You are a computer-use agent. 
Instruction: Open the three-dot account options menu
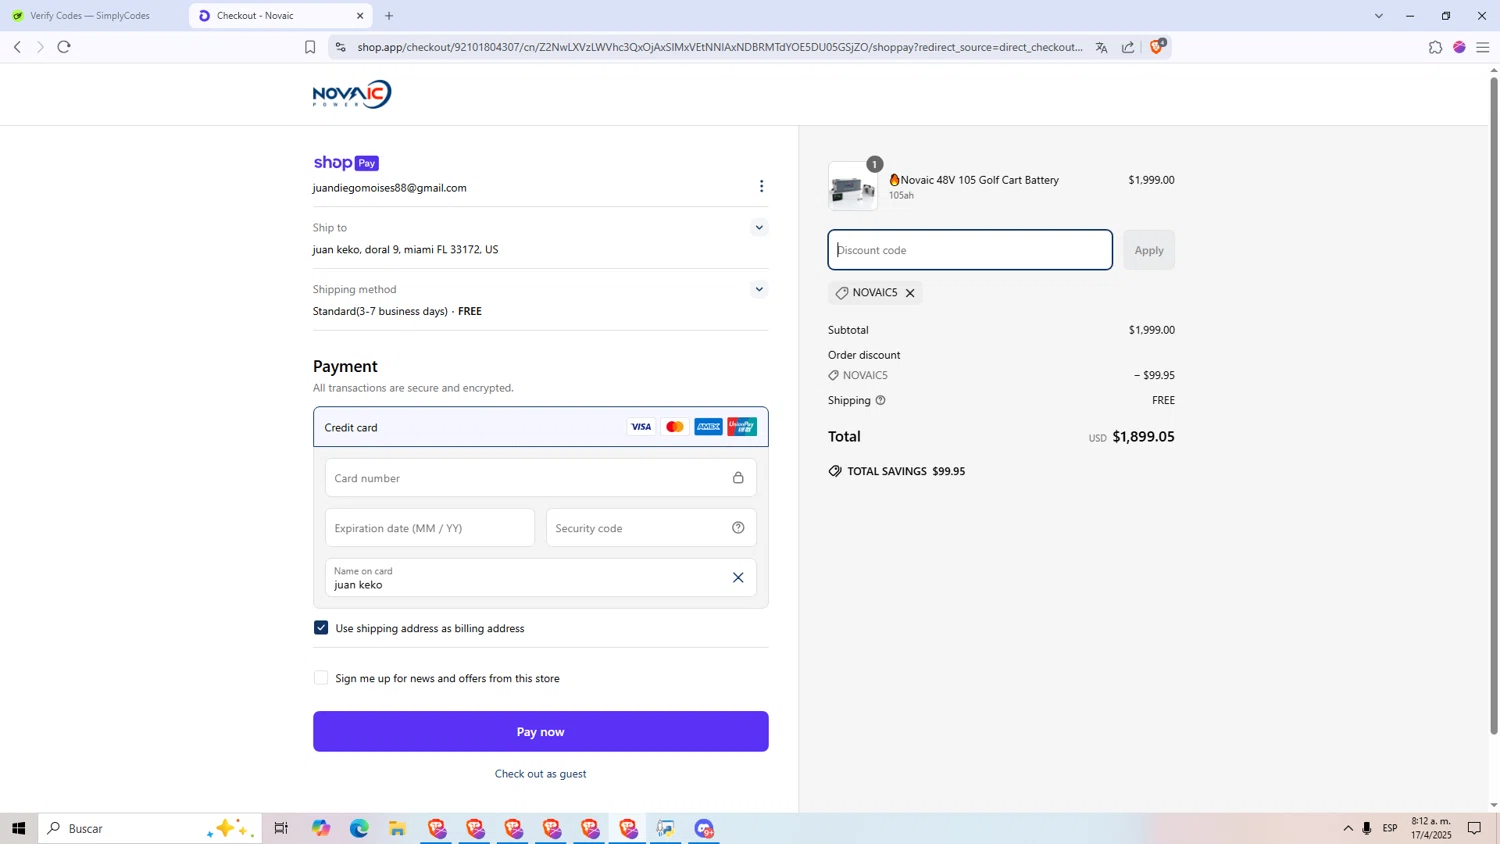(x=761, y=187)
